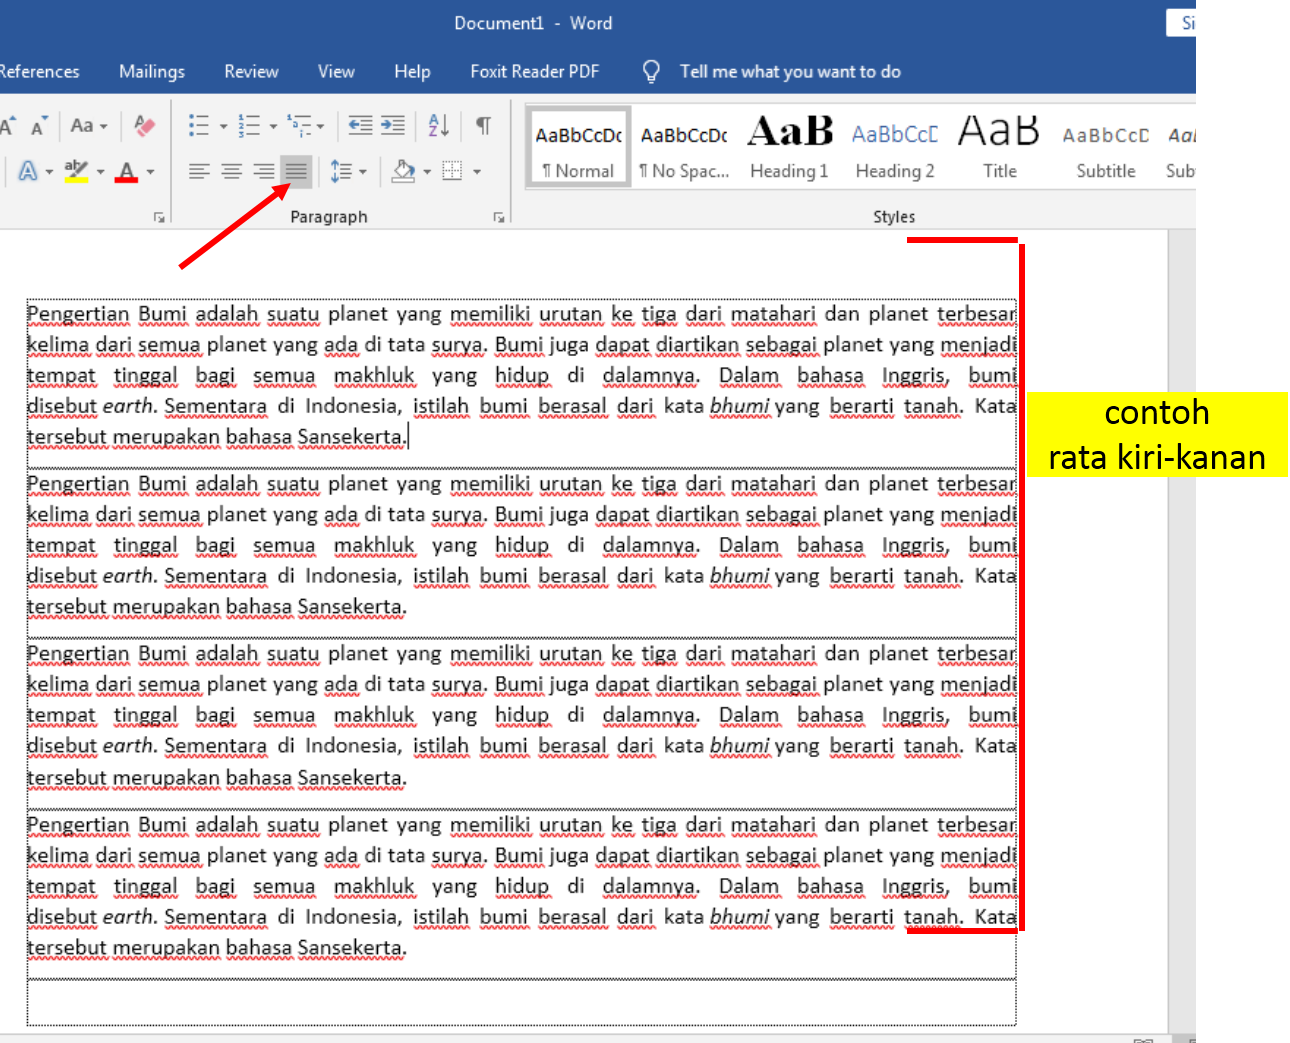Switch to the Review ribbon tab

[x=251, y=71]
